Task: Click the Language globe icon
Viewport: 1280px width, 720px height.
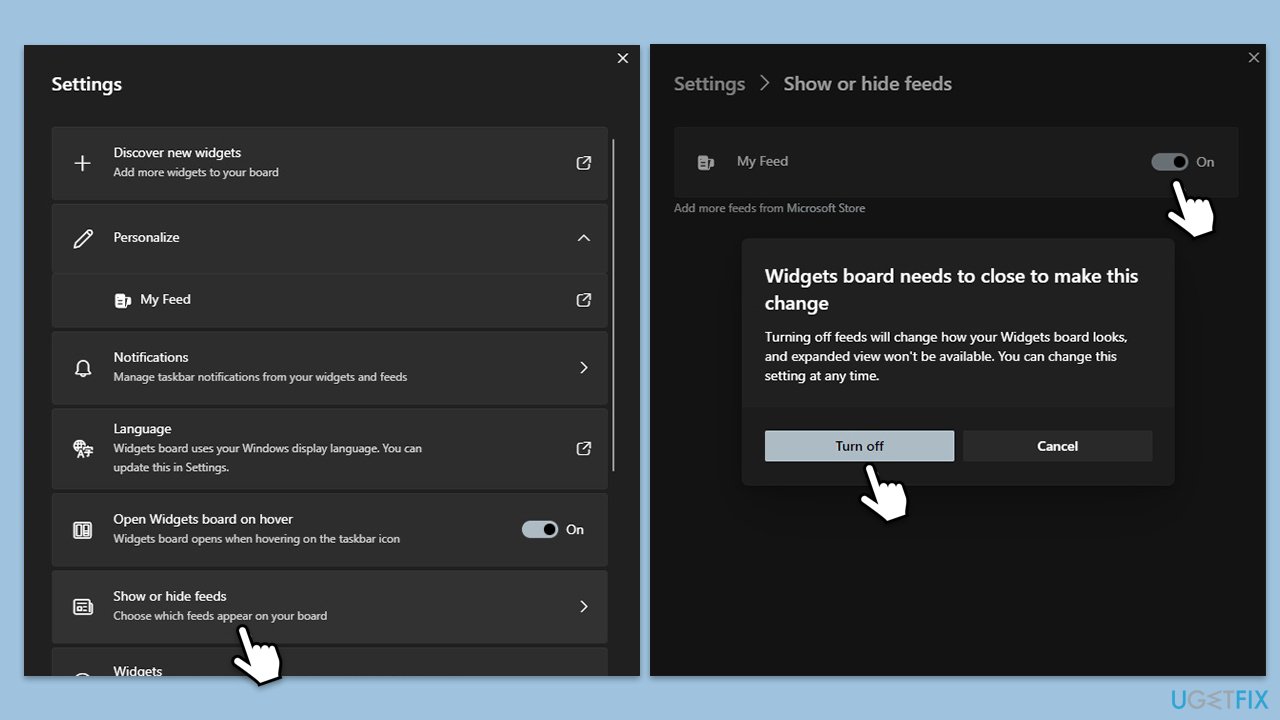Action: pos(83,449)
